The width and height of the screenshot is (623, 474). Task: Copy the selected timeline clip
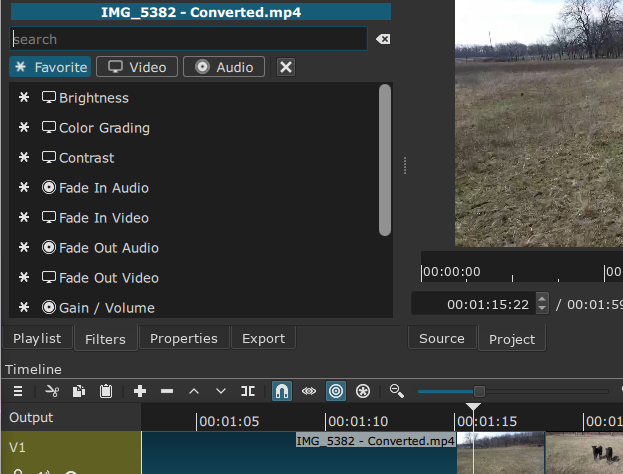point(79,391)
